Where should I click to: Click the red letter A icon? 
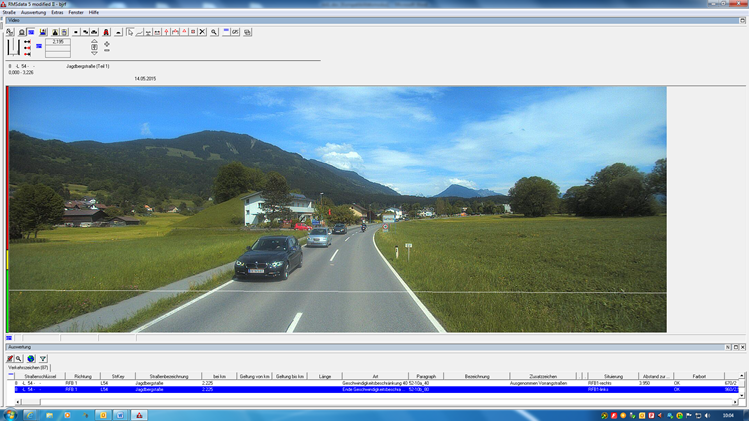106,32
